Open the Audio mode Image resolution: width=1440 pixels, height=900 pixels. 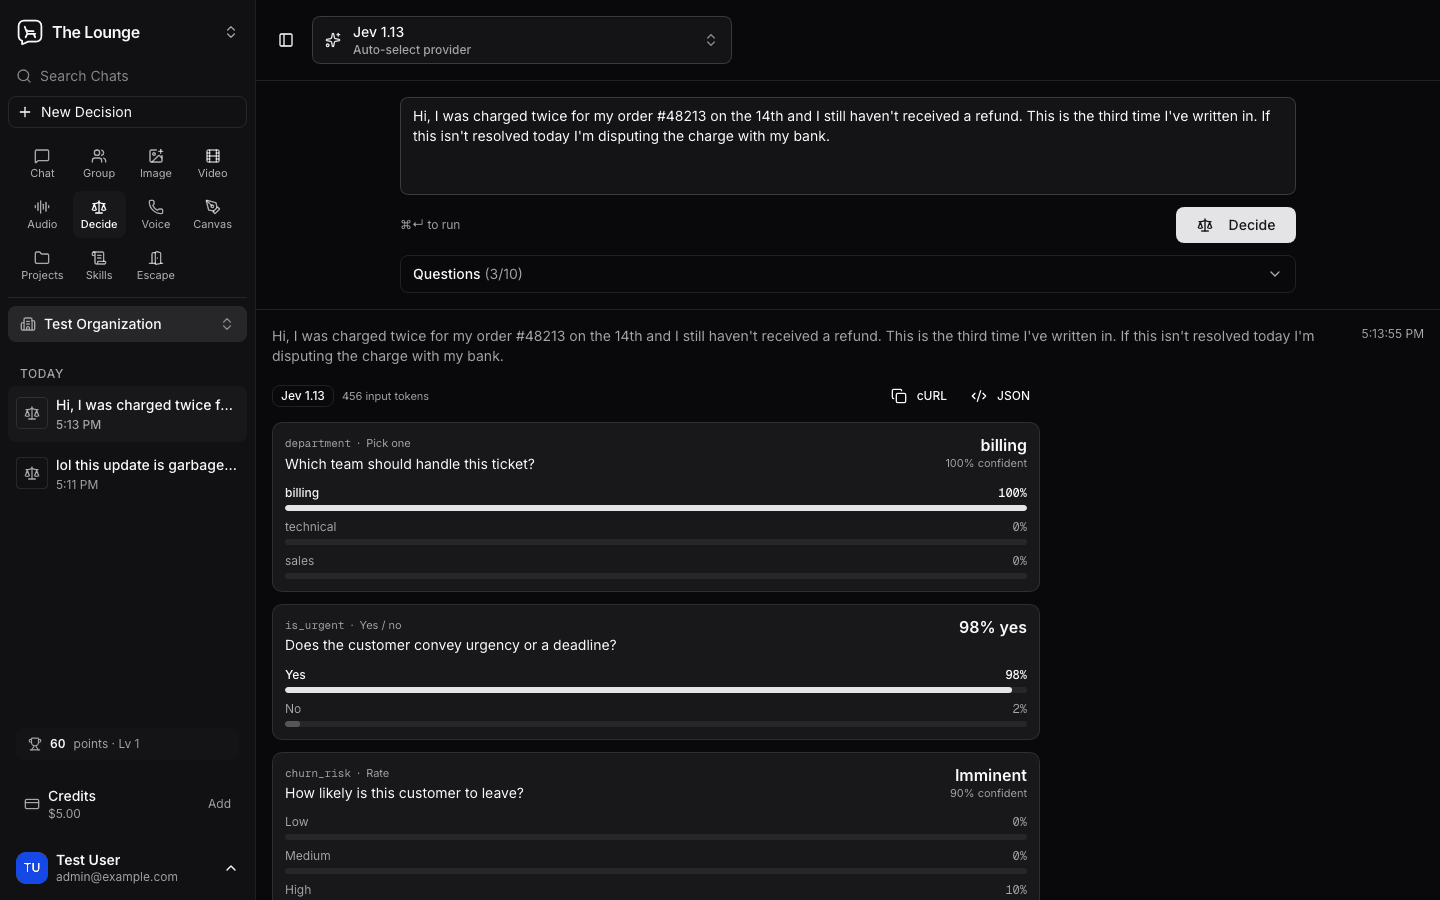coord(42,214)
